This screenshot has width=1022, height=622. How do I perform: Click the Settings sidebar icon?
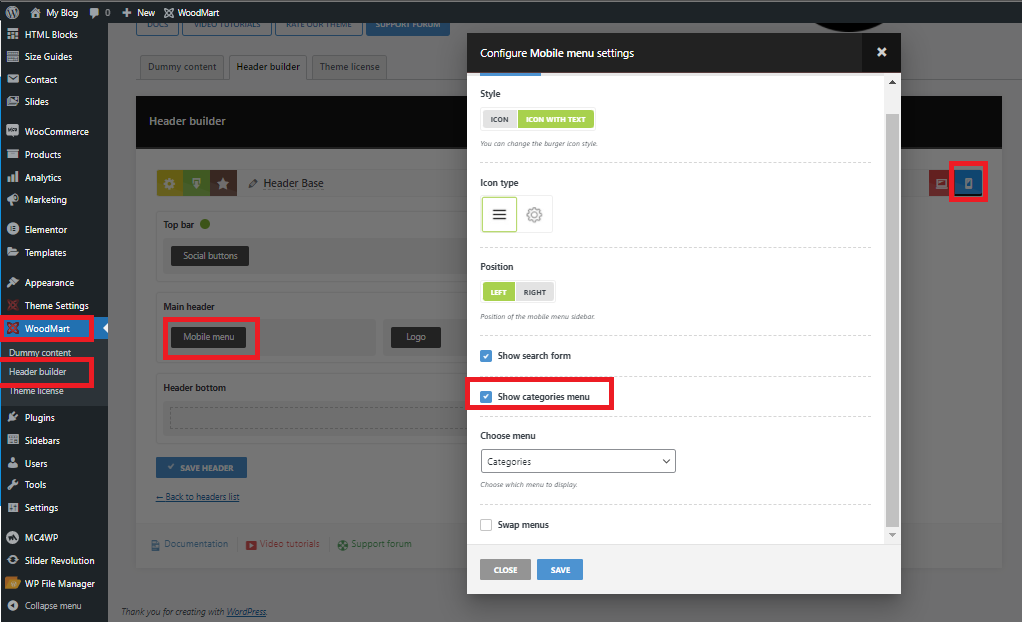click(x=12, y=507)
